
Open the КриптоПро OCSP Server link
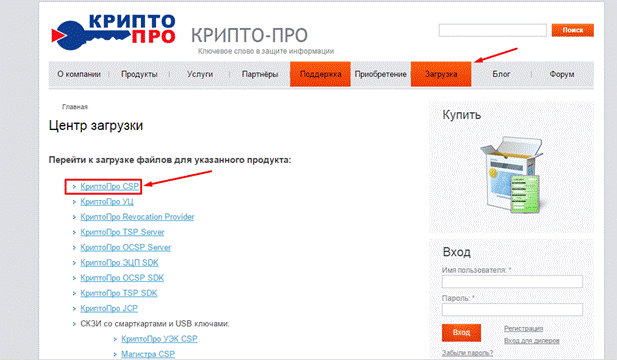[x=126, y=247]
